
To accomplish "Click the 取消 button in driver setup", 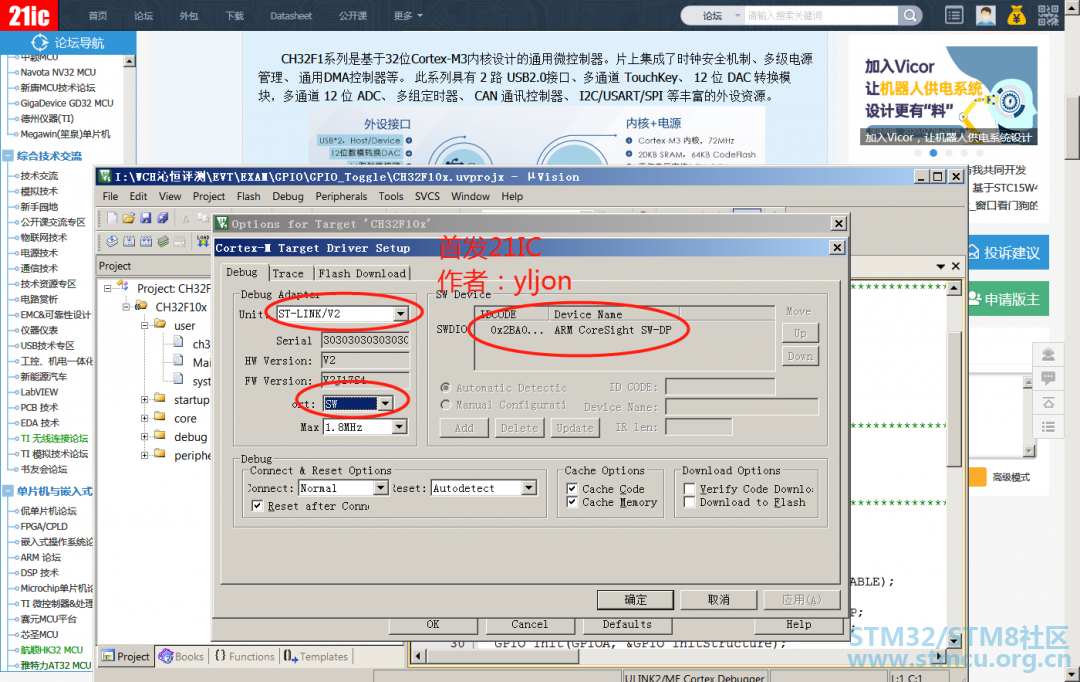I will tap(718, 600).
